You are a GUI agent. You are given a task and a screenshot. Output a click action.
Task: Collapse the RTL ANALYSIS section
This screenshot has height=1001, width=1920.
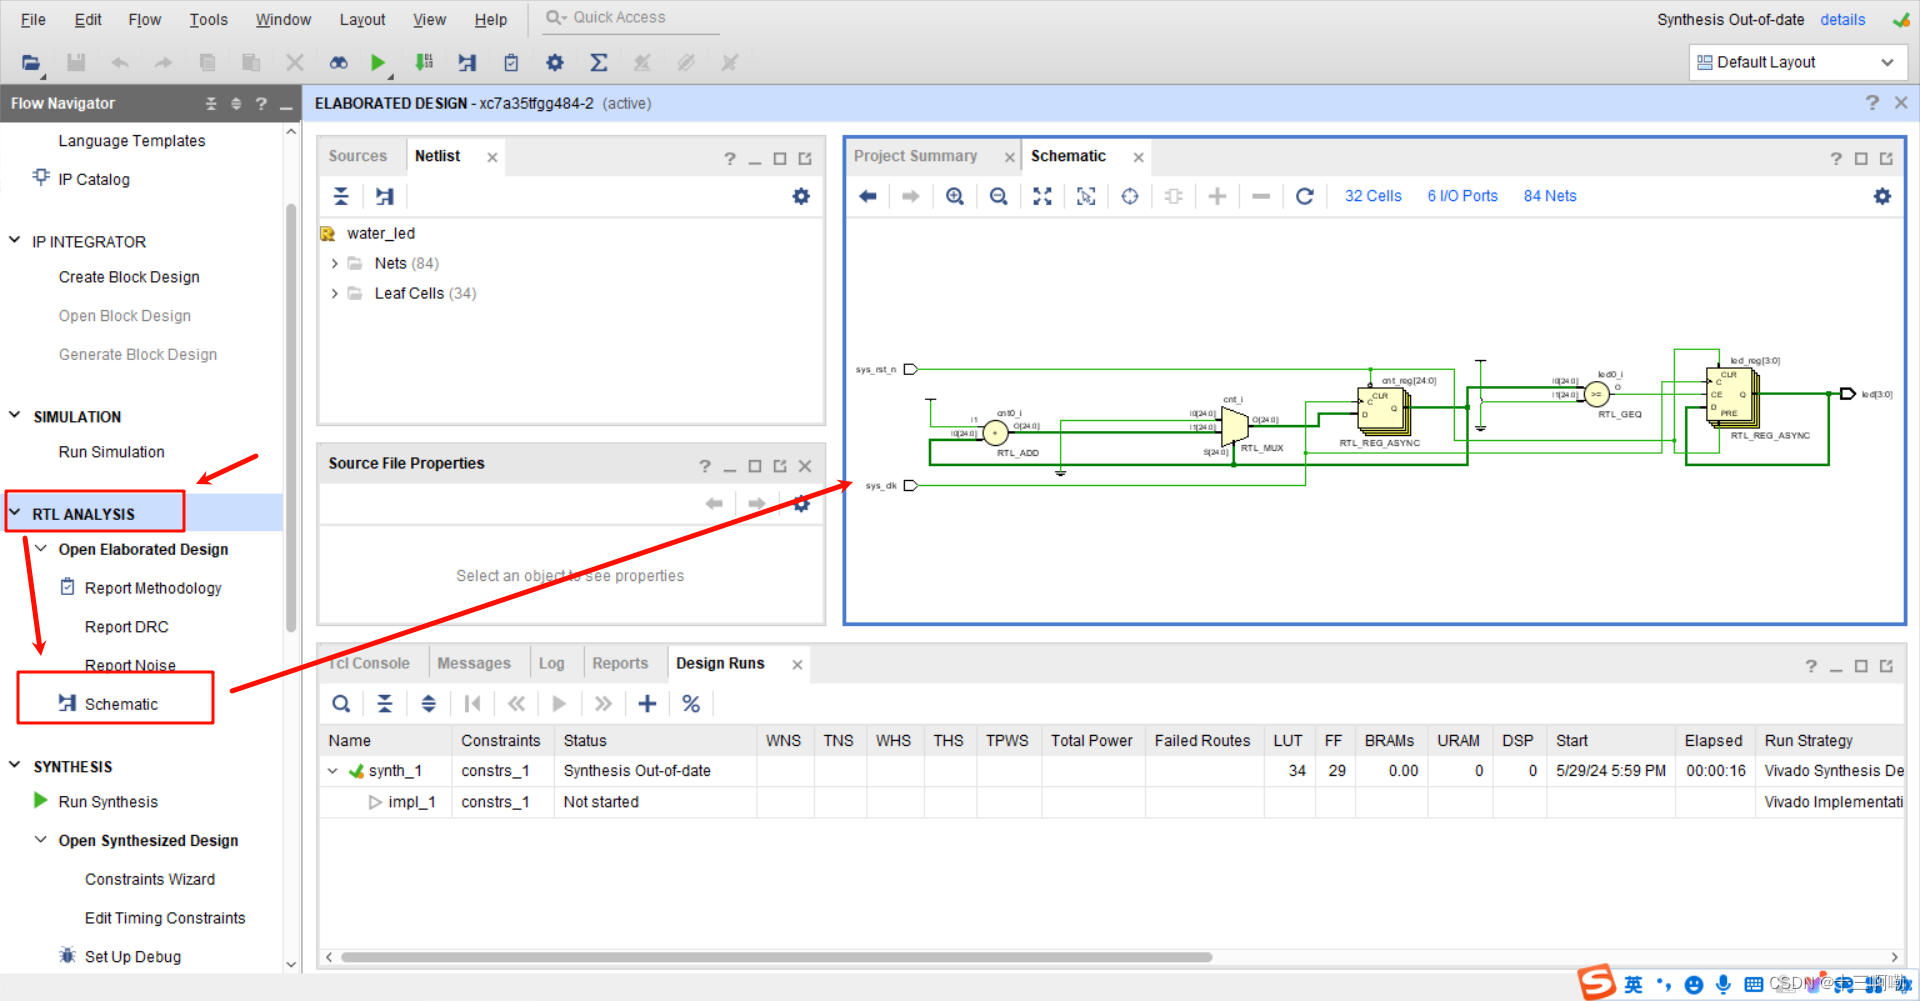(x=15, y=513)
